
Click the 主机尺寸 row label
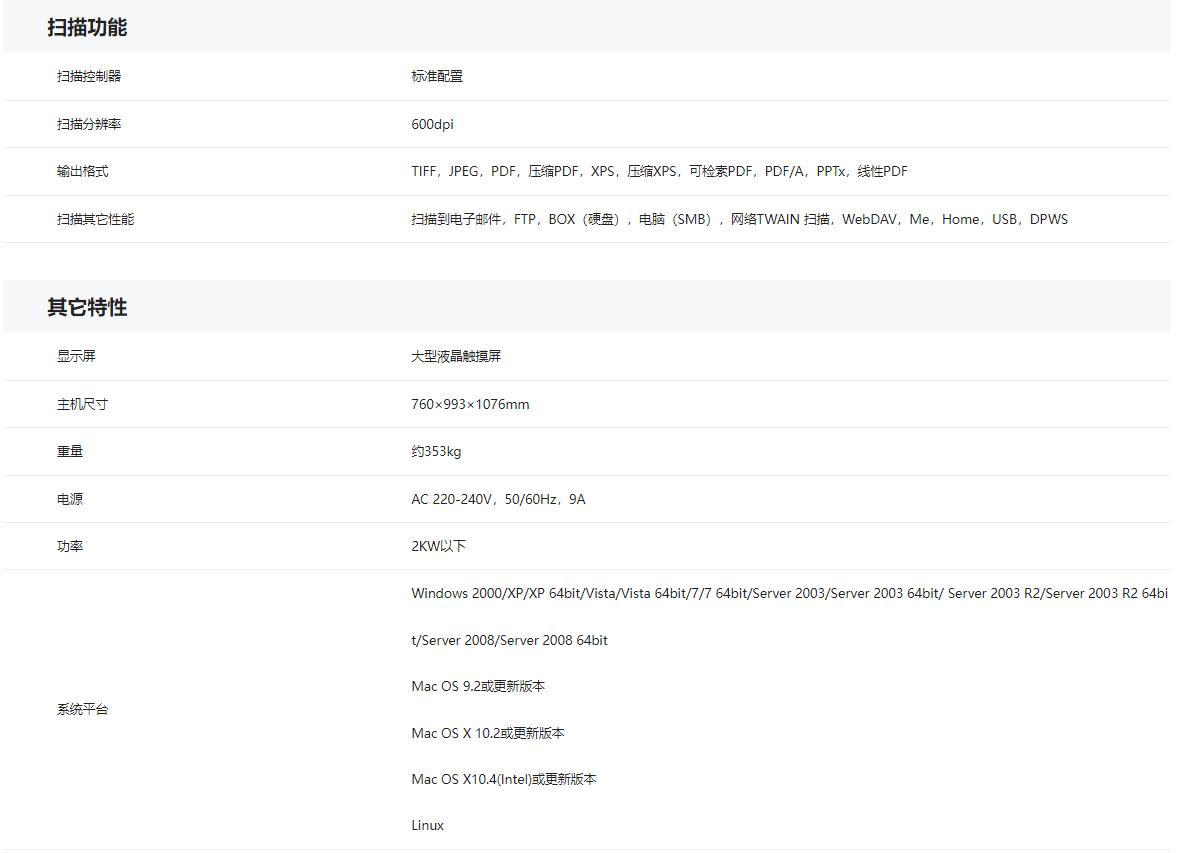click(x=82, y=404)
